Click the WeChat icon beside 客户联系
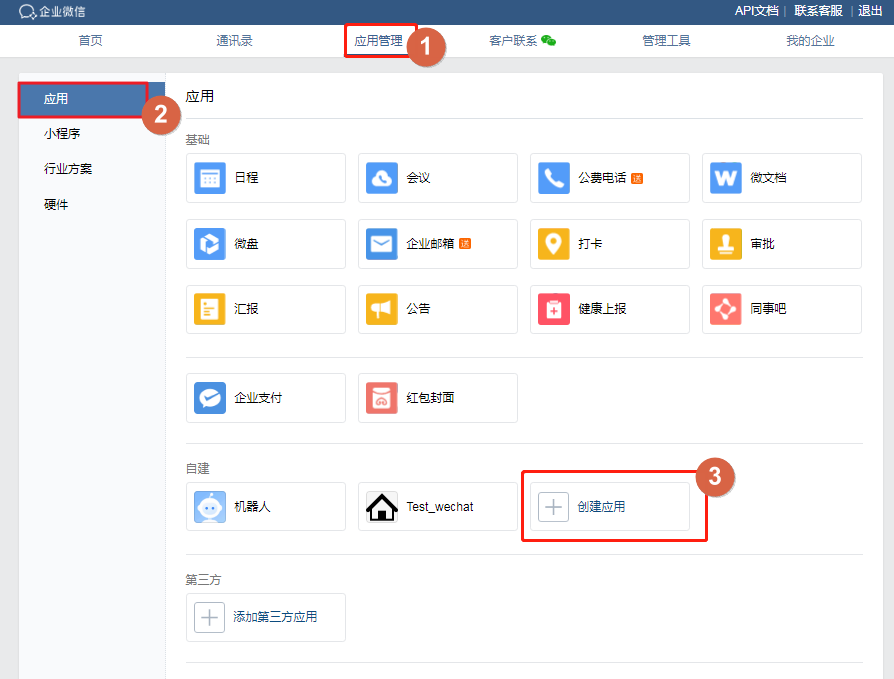 pyautogui.click(x=548, y=40)
